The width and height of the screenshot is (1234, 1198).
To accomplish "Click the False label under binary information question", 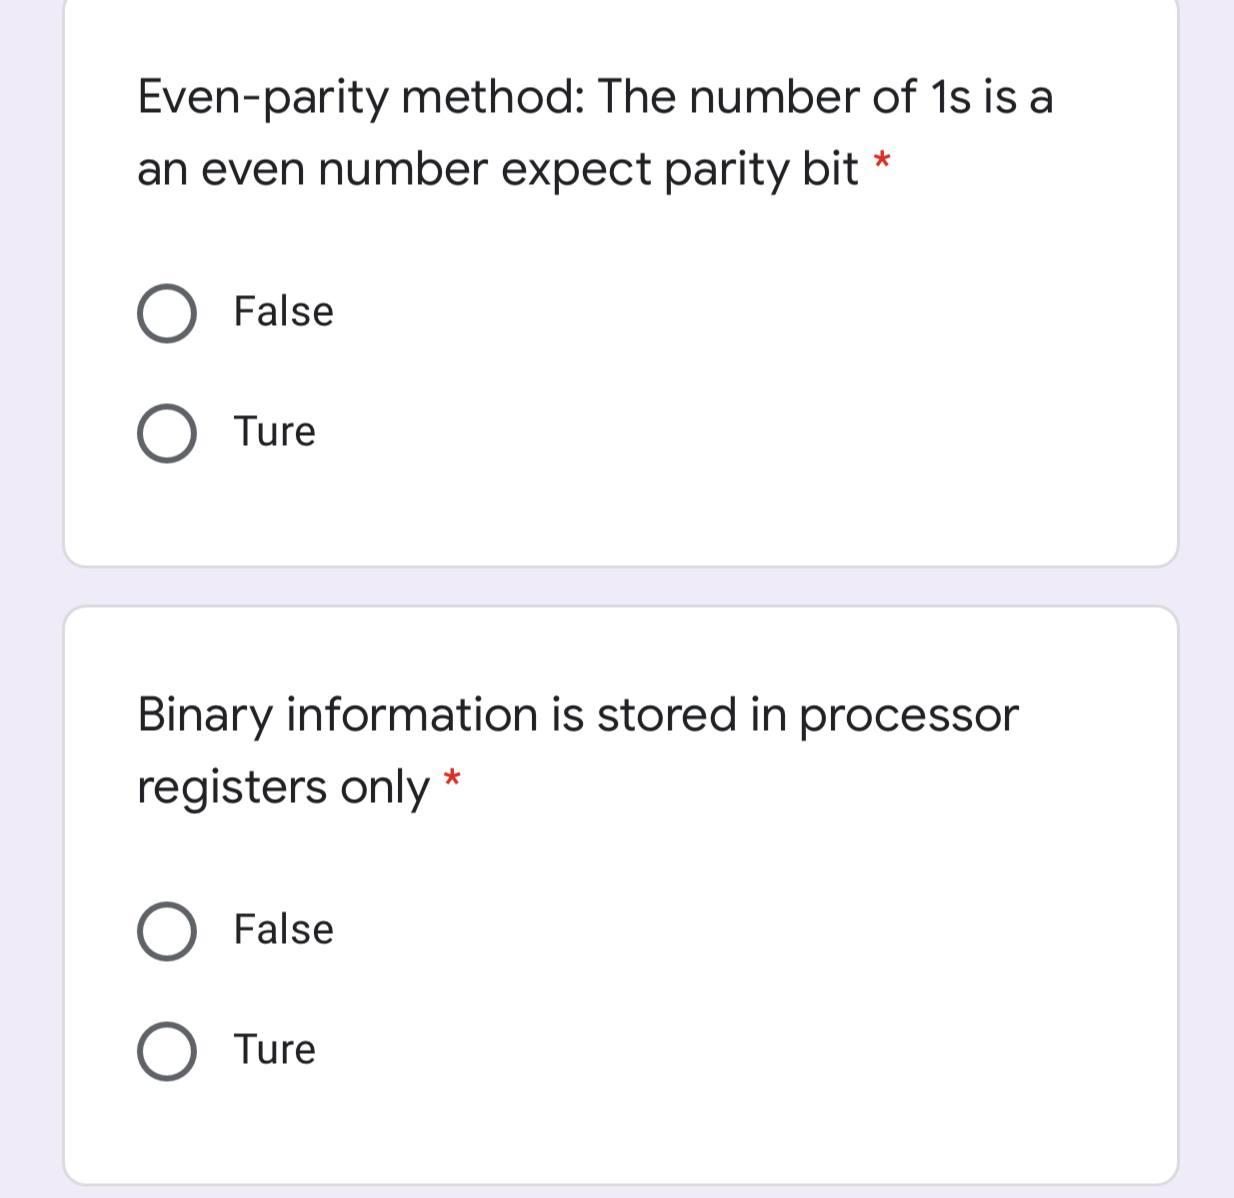I will [x=283, y=929].
